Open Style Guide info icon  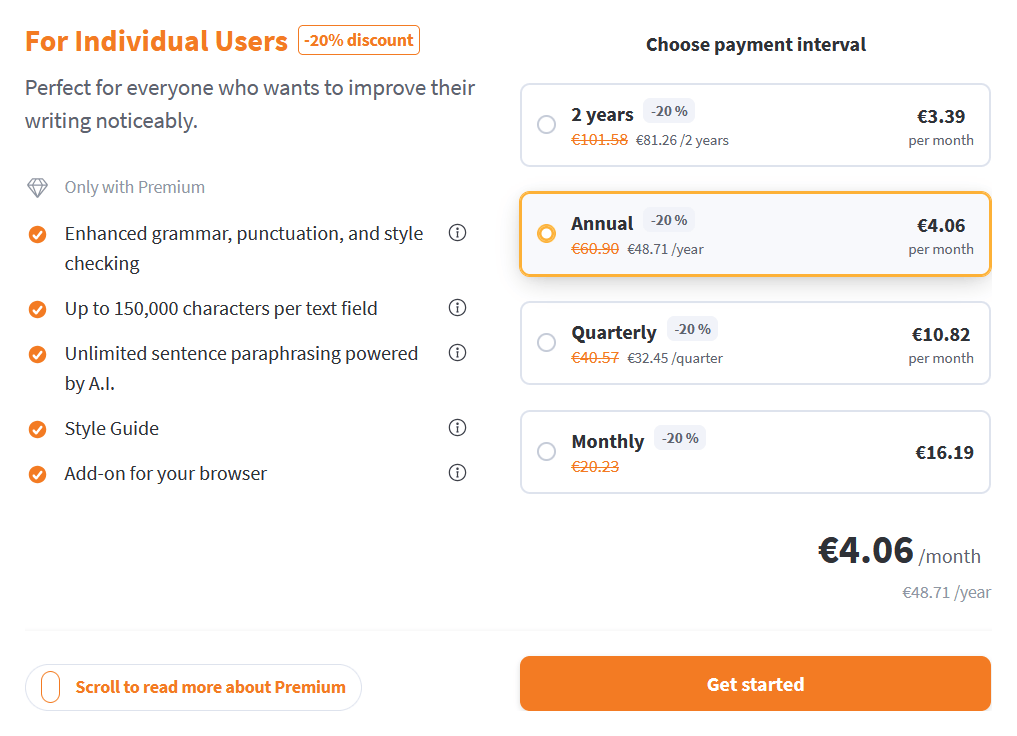[x=457, y=428]
